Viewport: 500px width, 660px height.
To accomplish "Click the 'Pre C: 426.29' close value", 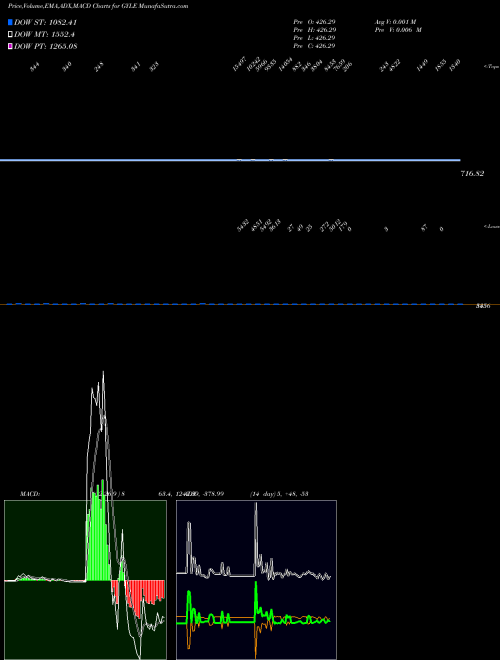I will pyautogui.click(x=314, y=46).
